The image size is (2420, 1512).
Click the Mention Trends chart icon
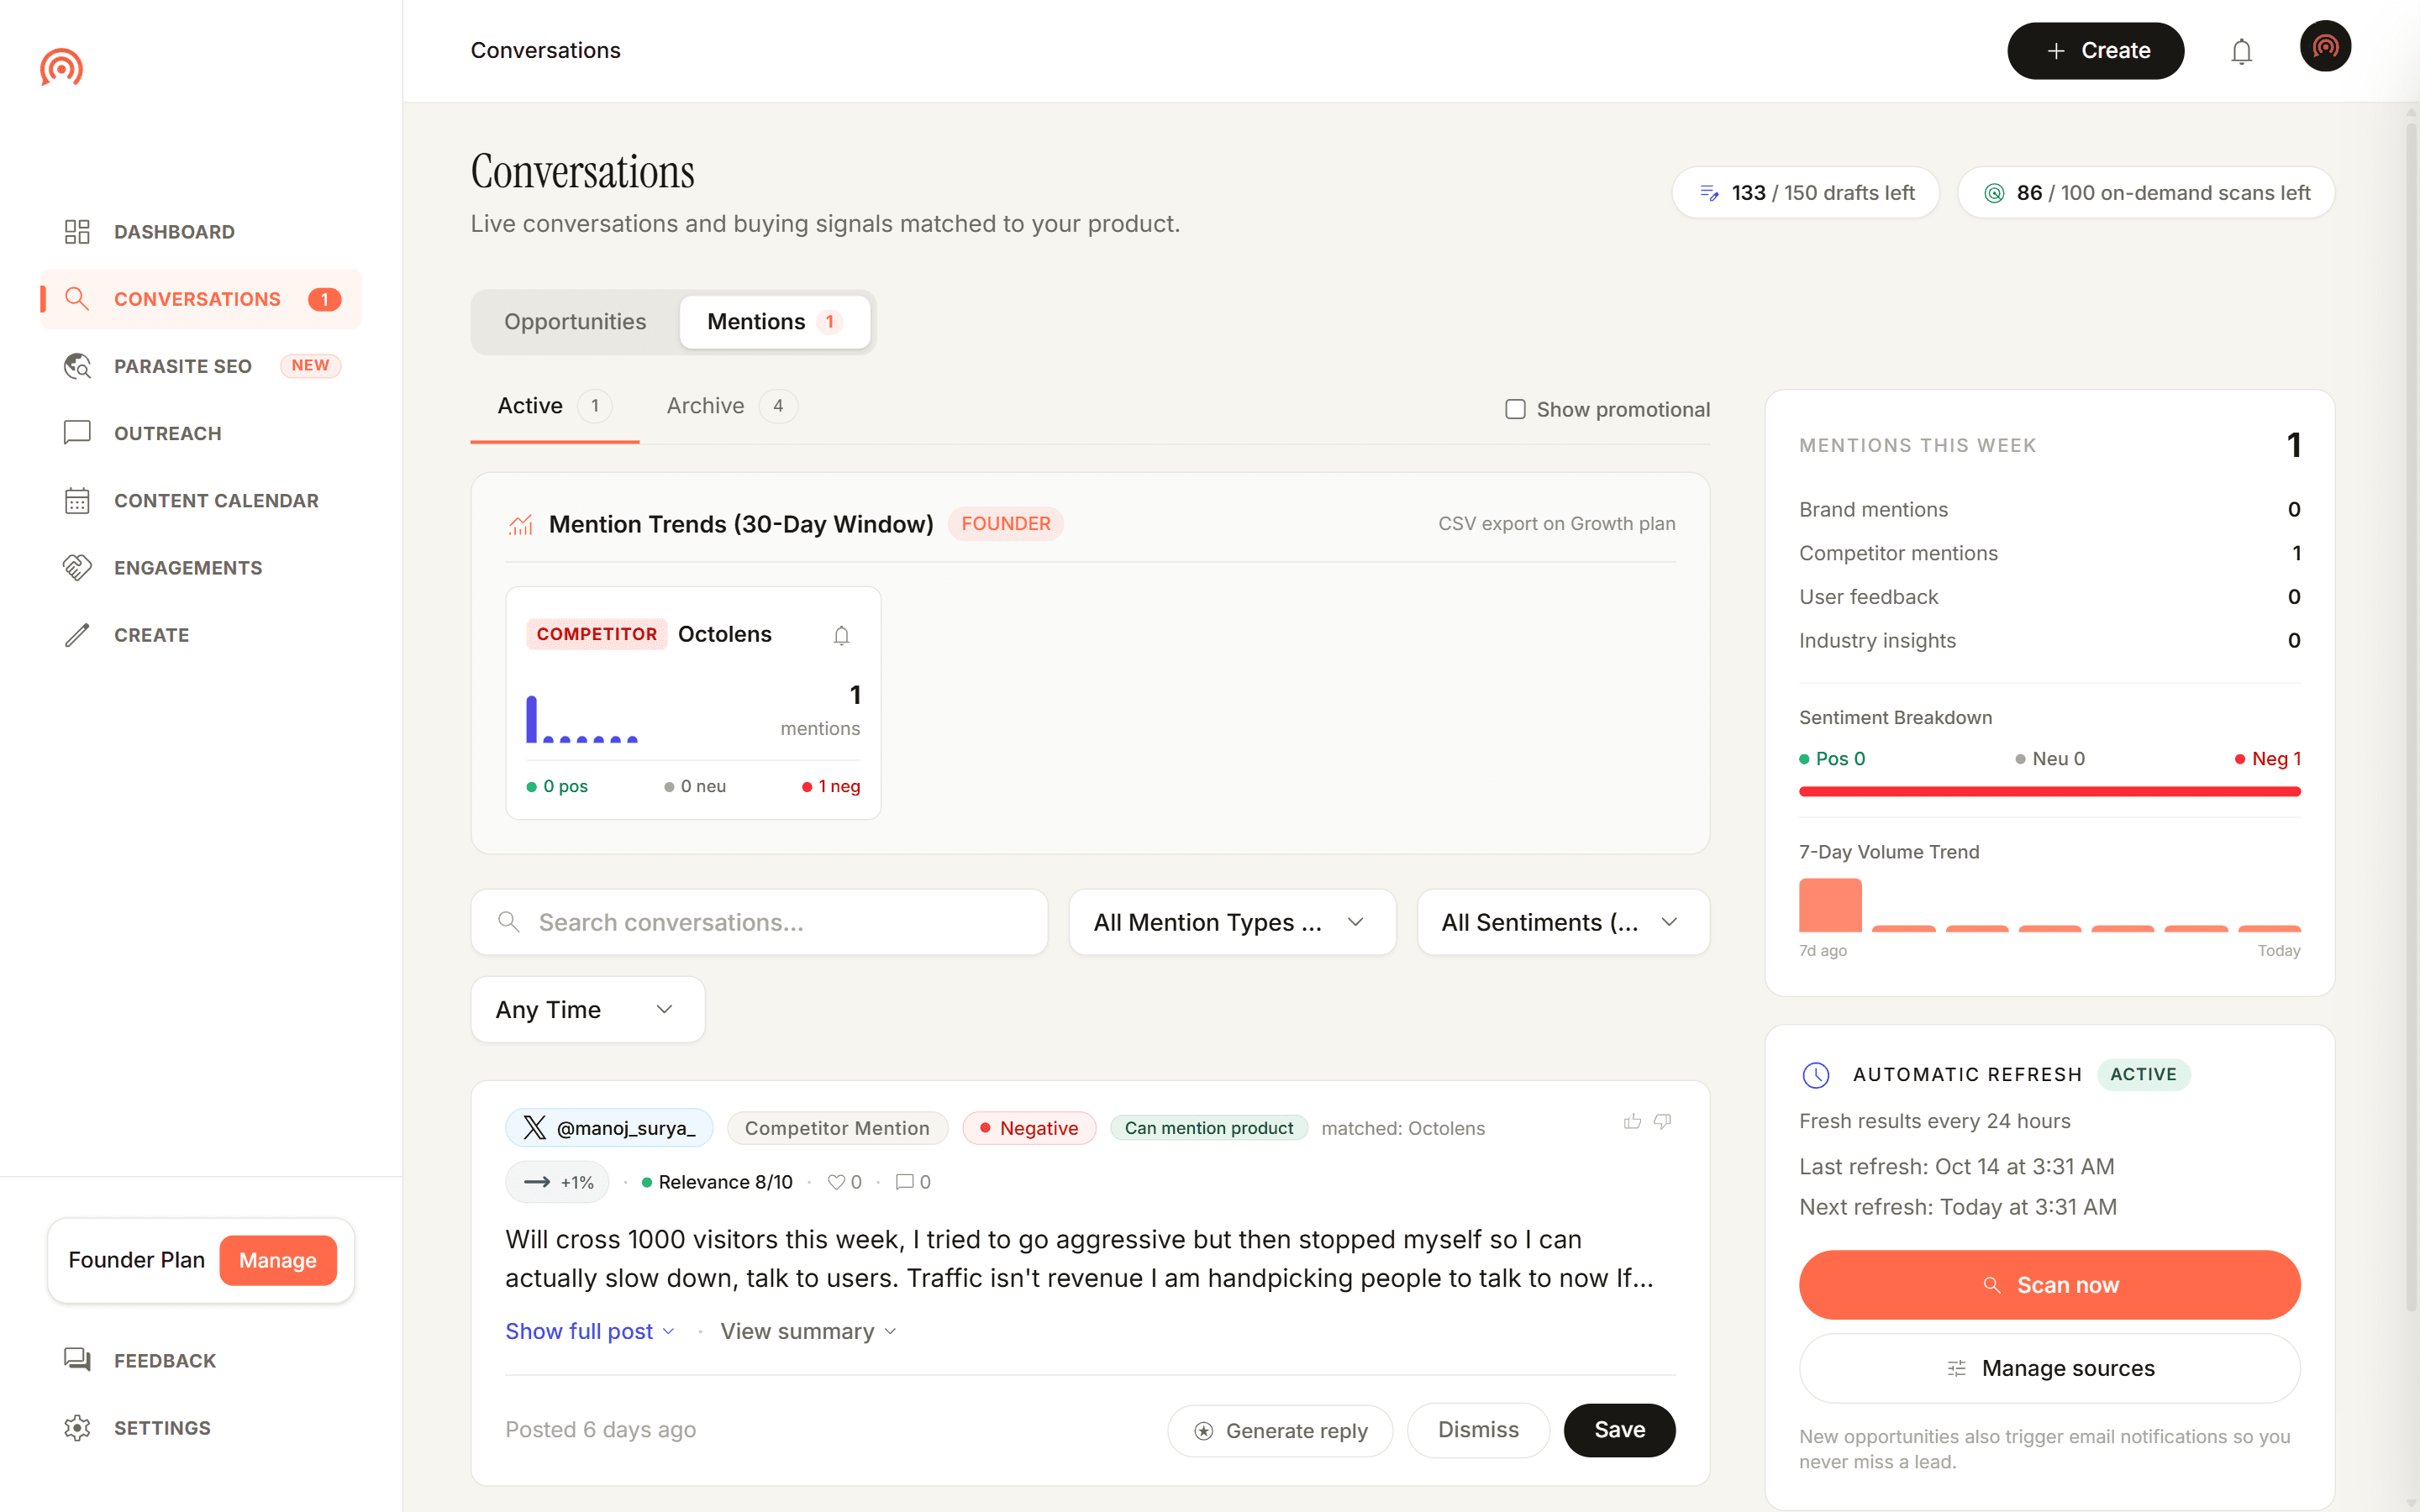click(x=520, y=524)
